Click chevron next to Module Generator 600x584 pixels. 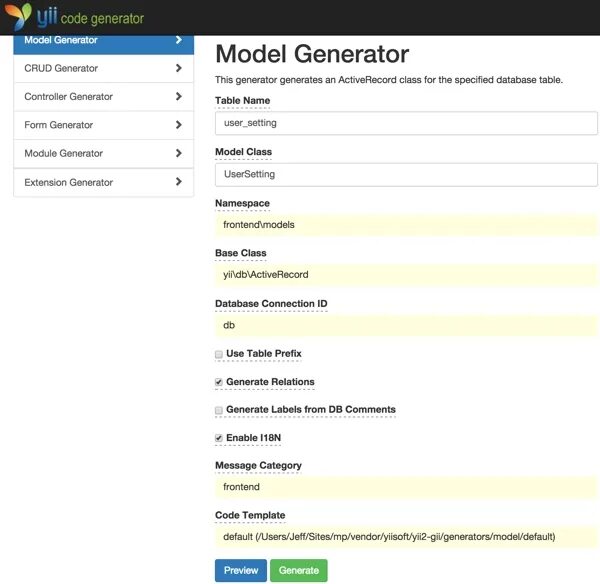click(x=179, y=153)
